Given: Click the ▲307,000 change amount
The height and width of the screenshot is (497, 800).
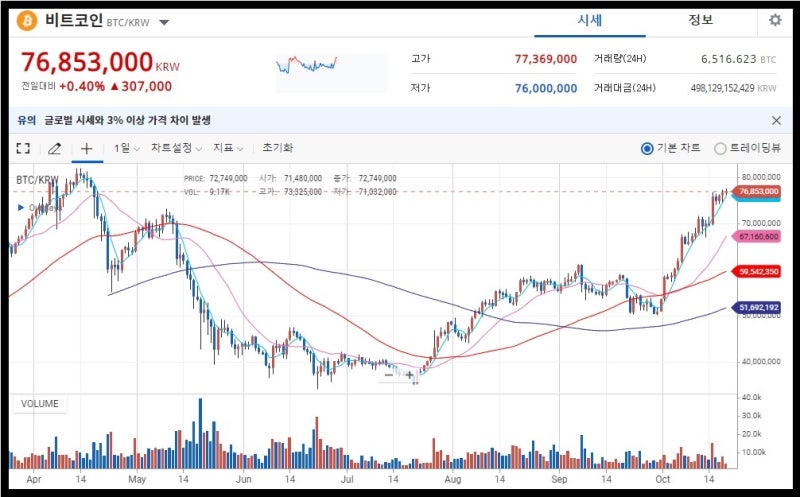Looking at the screenshot, I should click(141, 86).
